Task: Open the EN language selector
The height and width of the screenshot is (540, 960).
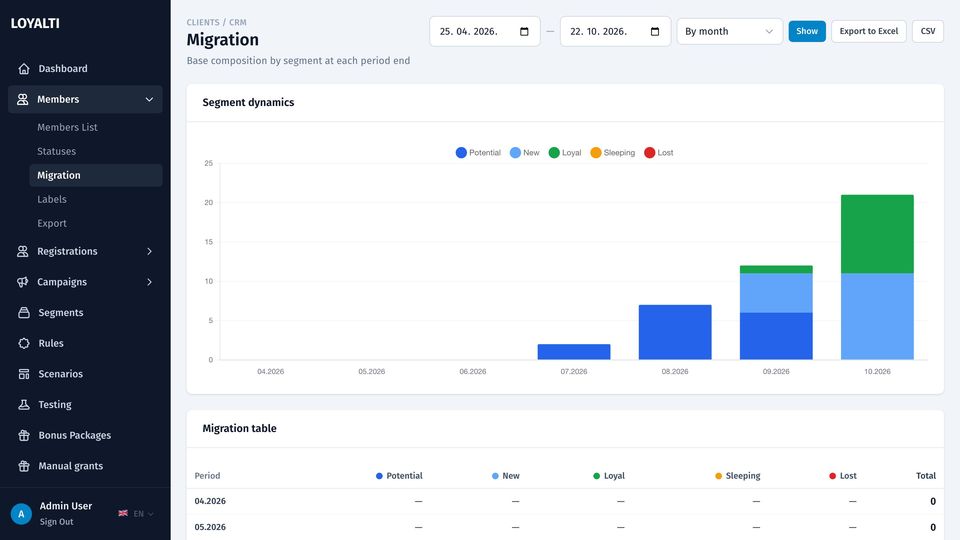Action: (x=144, y=514)
